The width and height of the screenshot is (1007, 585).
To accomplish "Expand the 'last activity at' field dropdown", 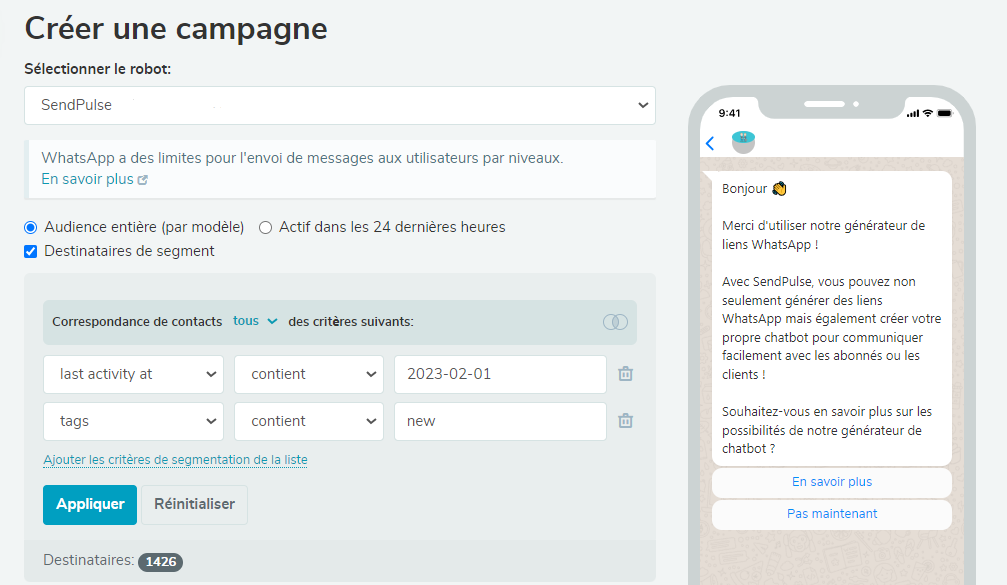I will tap(133, 373).
